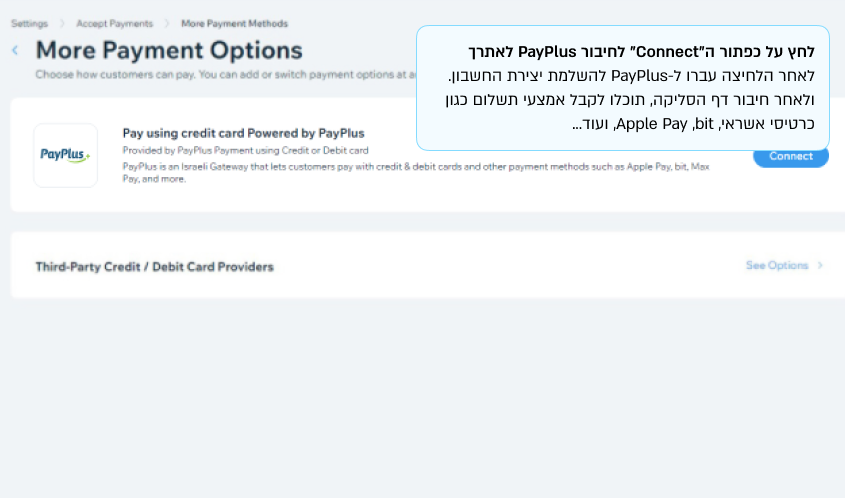Click the back arrow beside More Payment Options
Screen dimensions: 845x498
pyautogui.click(x=15, y=50)
